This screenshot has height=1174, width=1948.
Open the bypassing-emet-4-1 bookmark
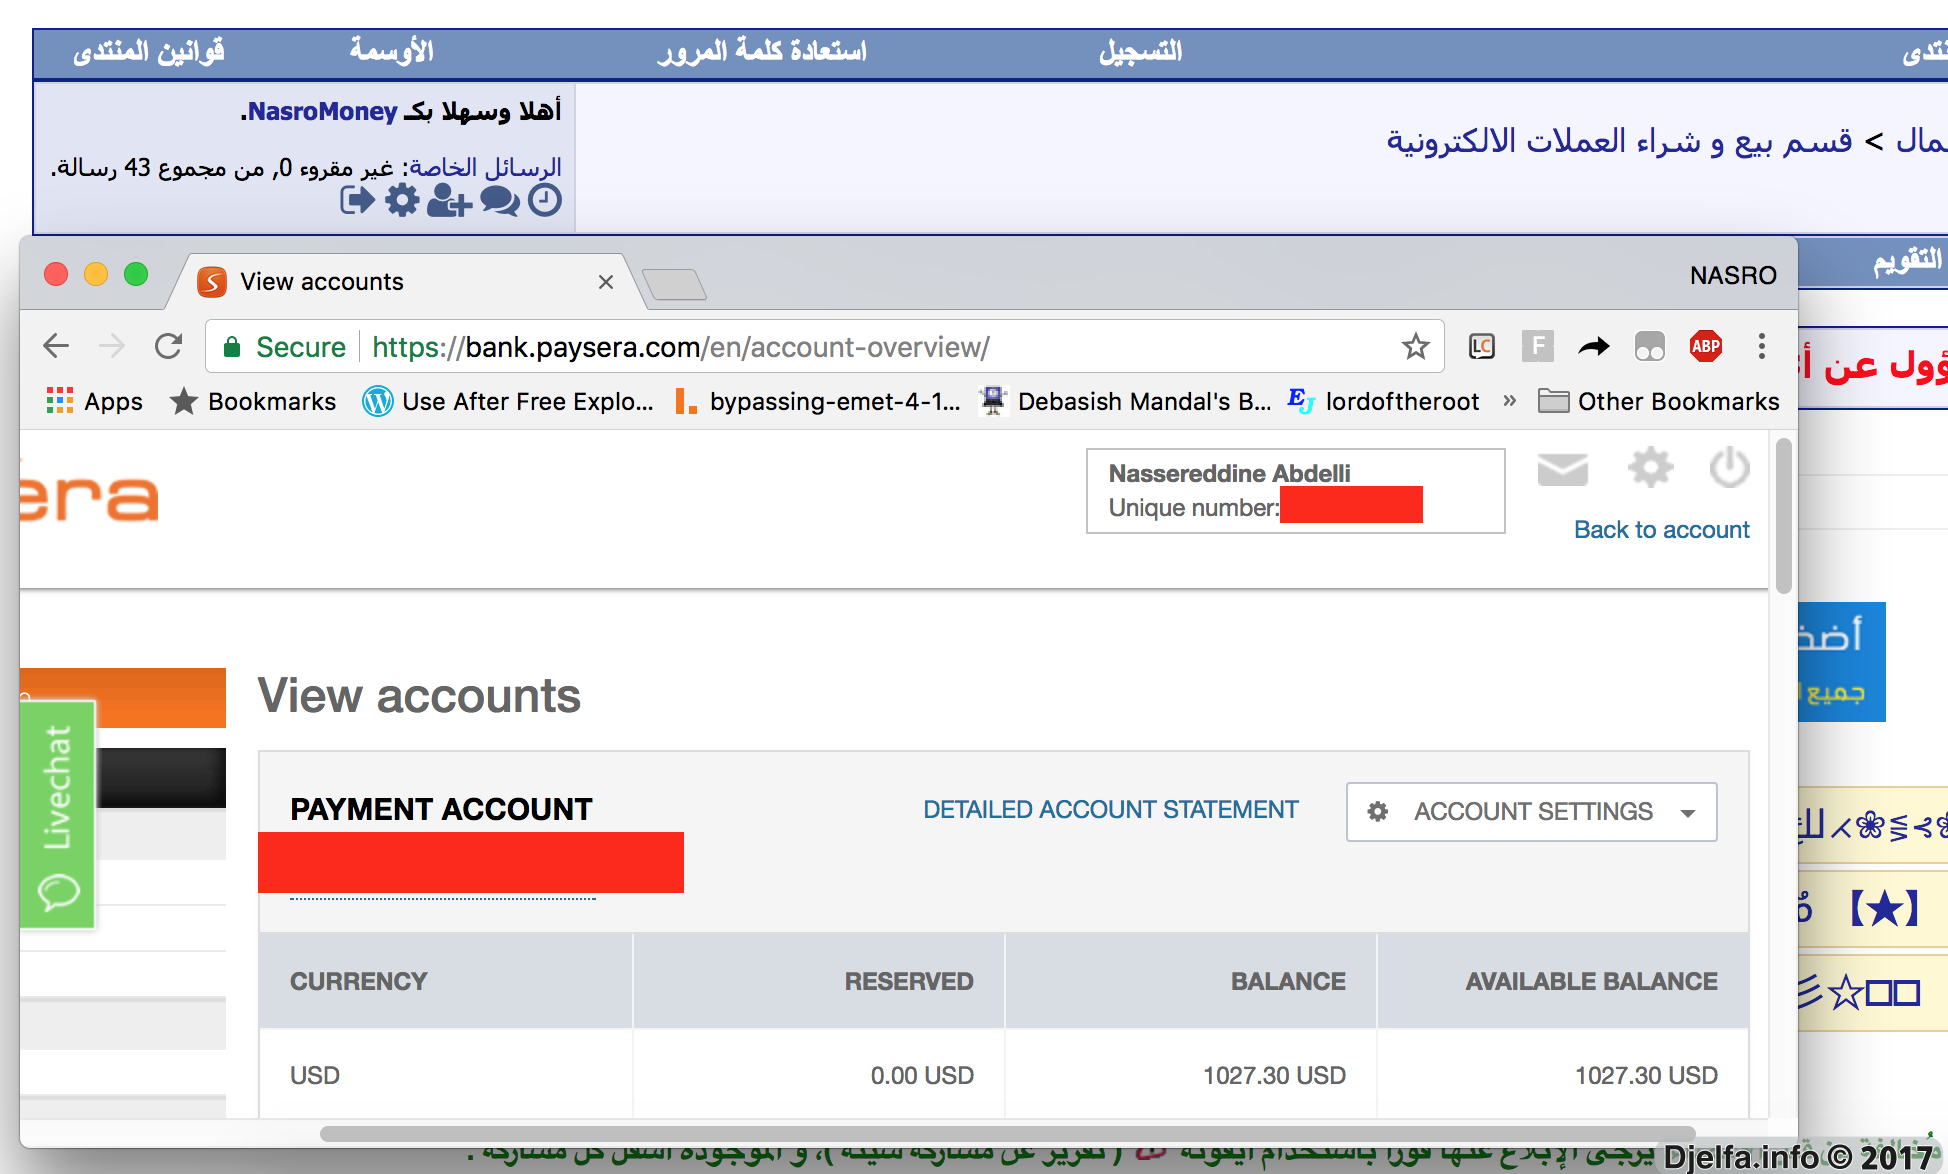[817, 401]
